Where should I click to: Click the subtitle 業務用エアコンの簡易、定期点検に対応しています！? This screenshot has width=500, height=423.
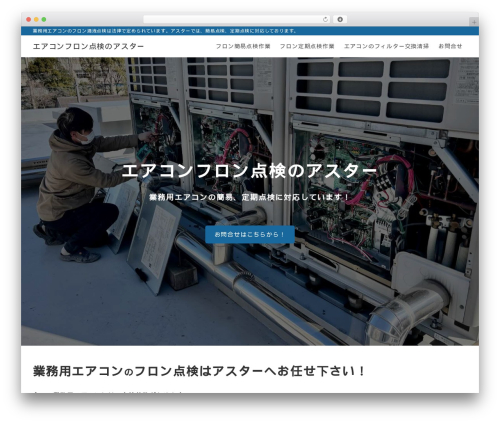point(250,197)
